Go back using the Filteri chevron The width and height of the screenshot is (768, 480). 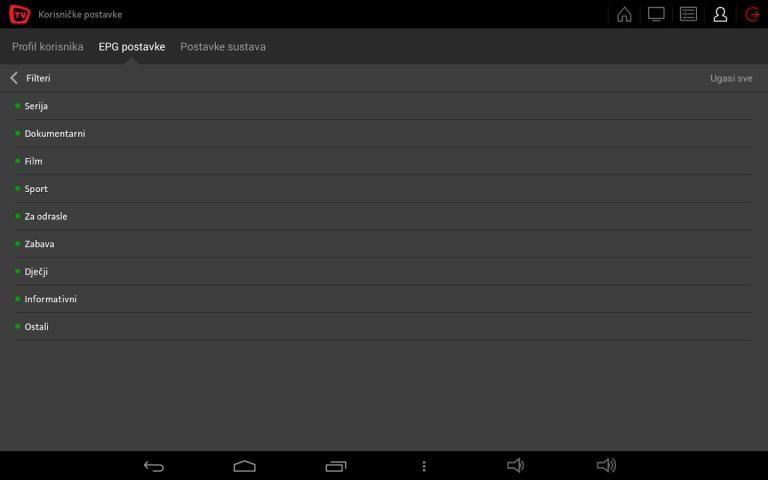click(14, 78)
